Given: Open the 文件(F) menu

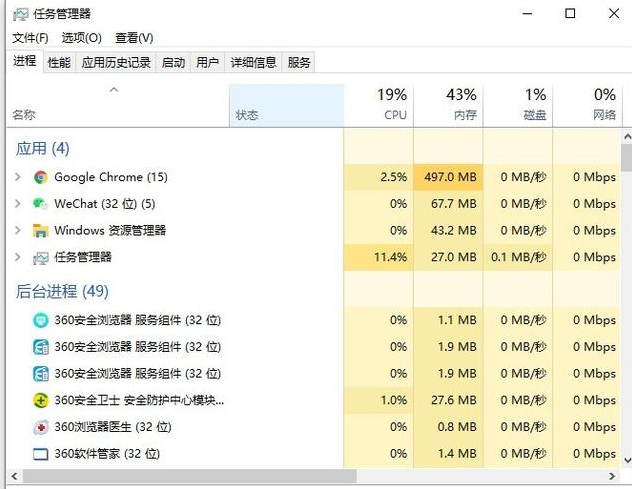Looking at the screenshot, I should pyautogui.click(x=30, y=38).
